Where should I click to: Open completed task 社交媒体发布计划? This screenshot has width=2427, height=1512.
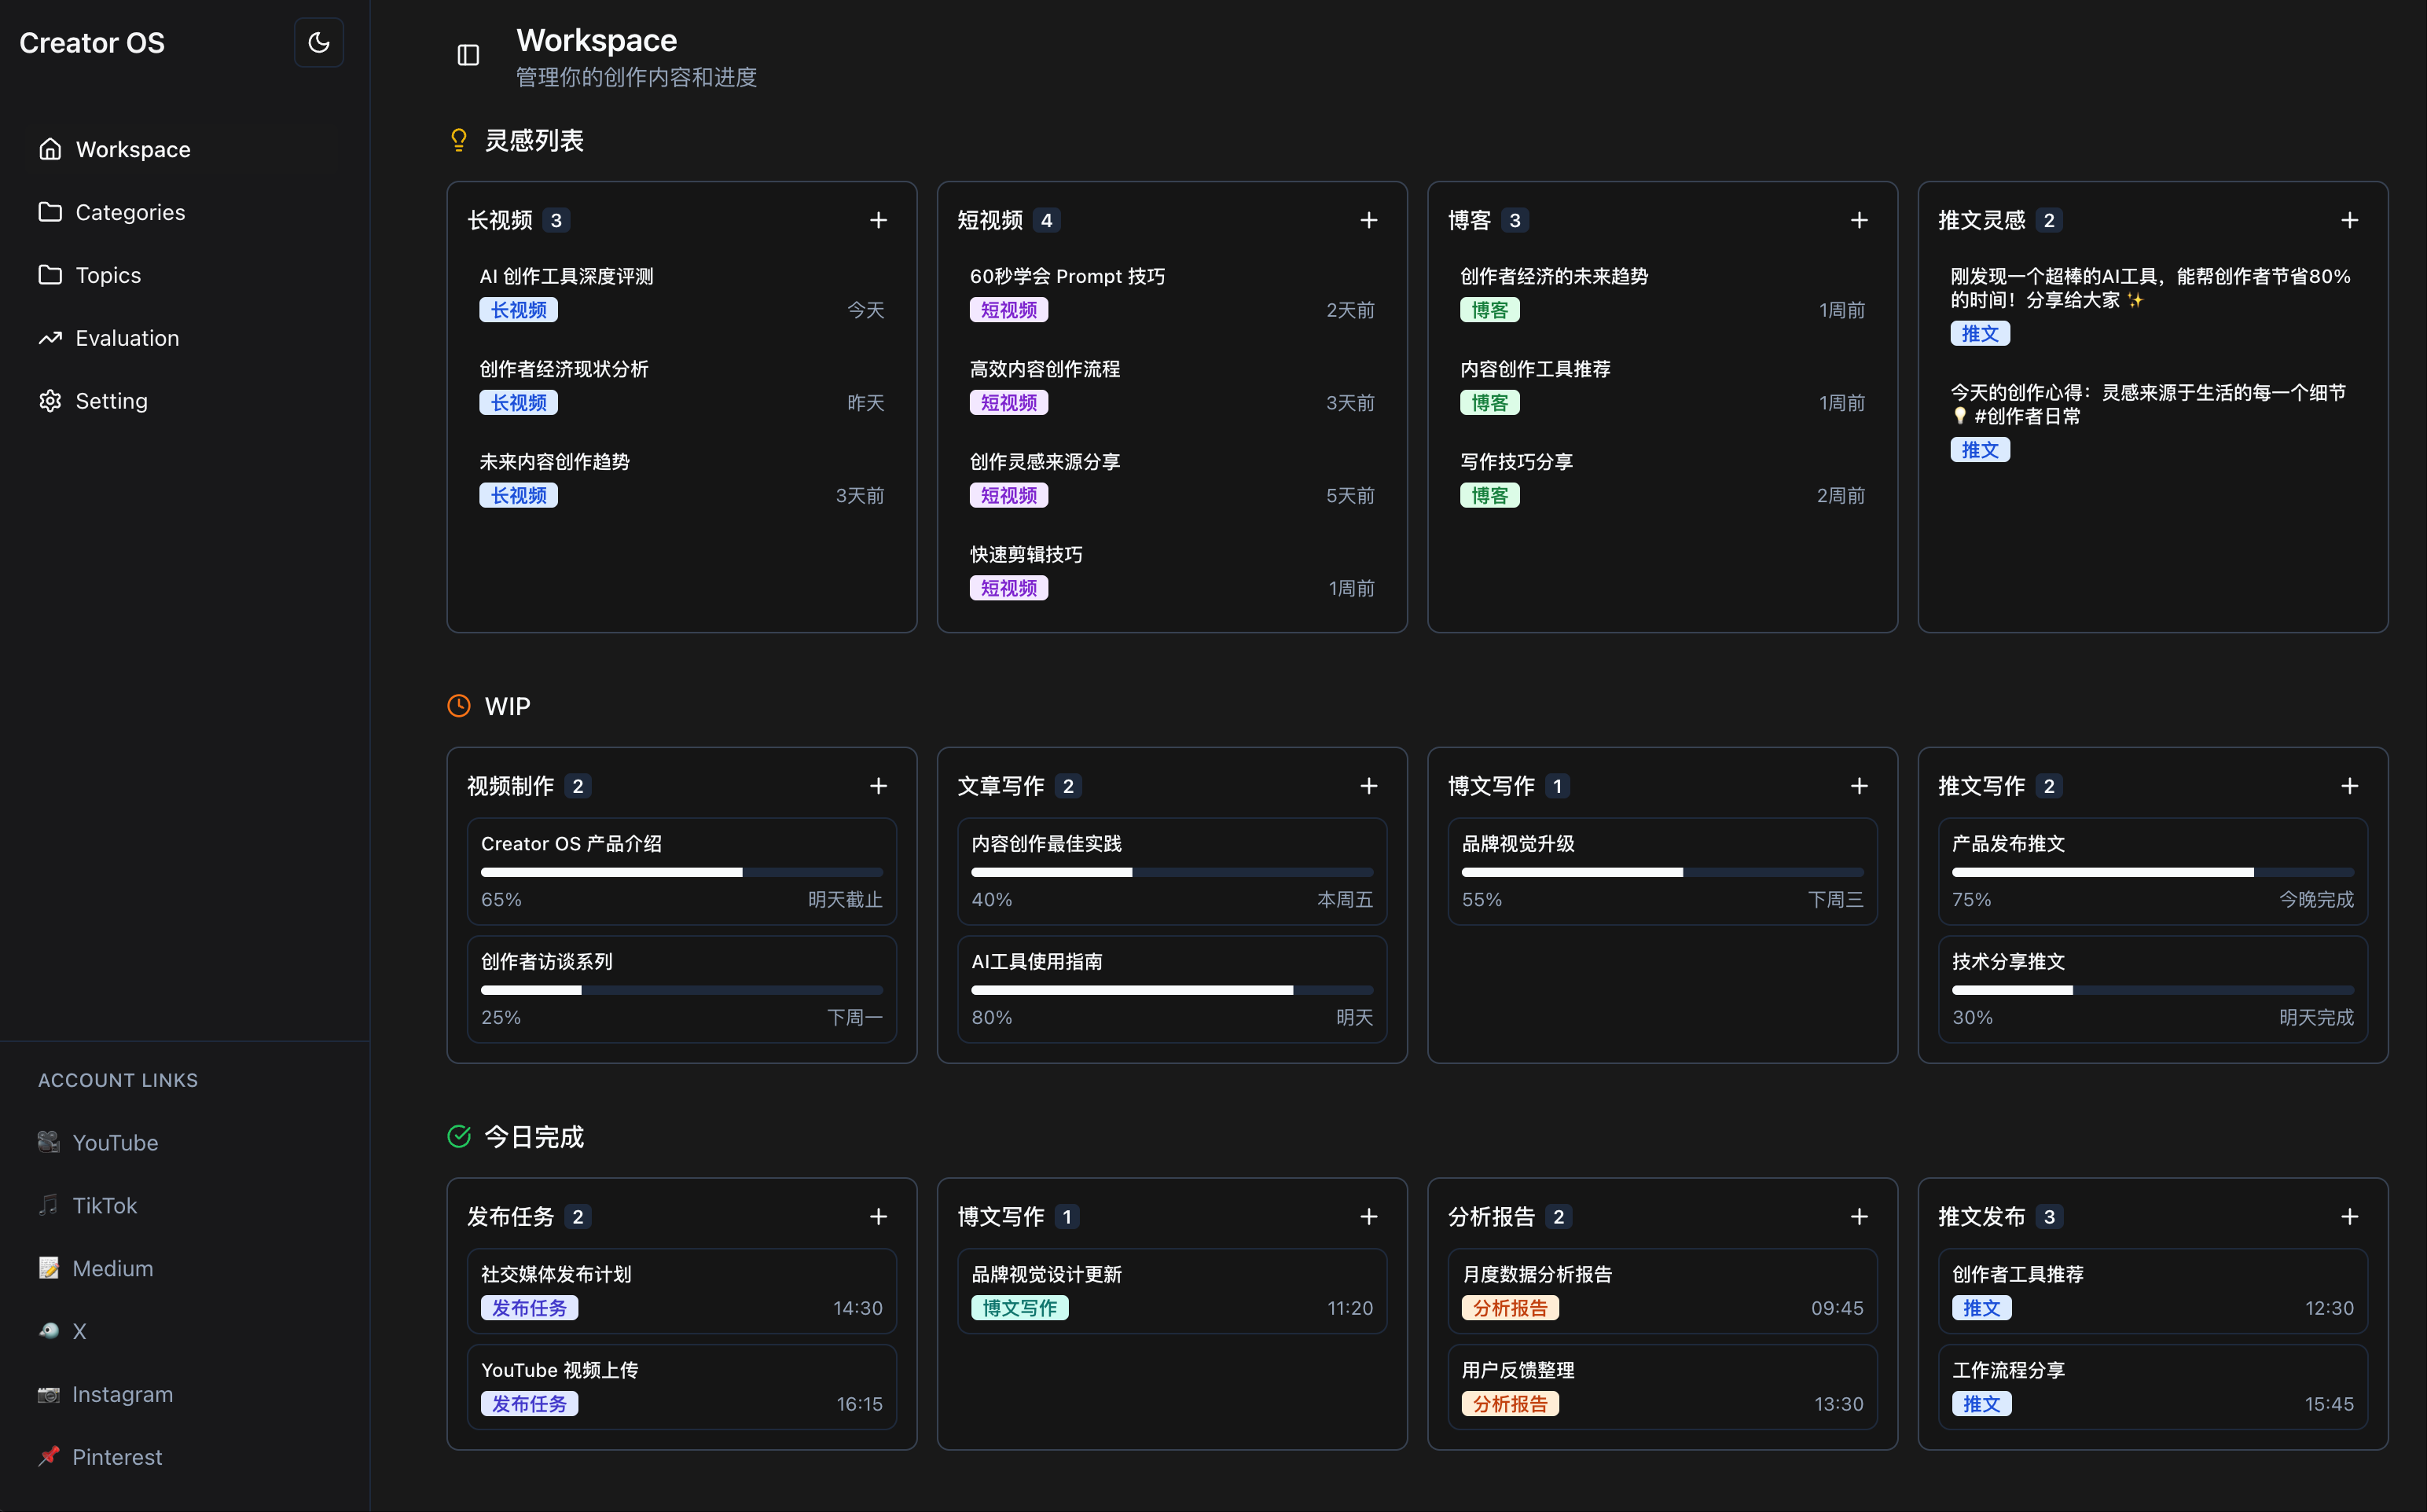[x=682, y=1290]
